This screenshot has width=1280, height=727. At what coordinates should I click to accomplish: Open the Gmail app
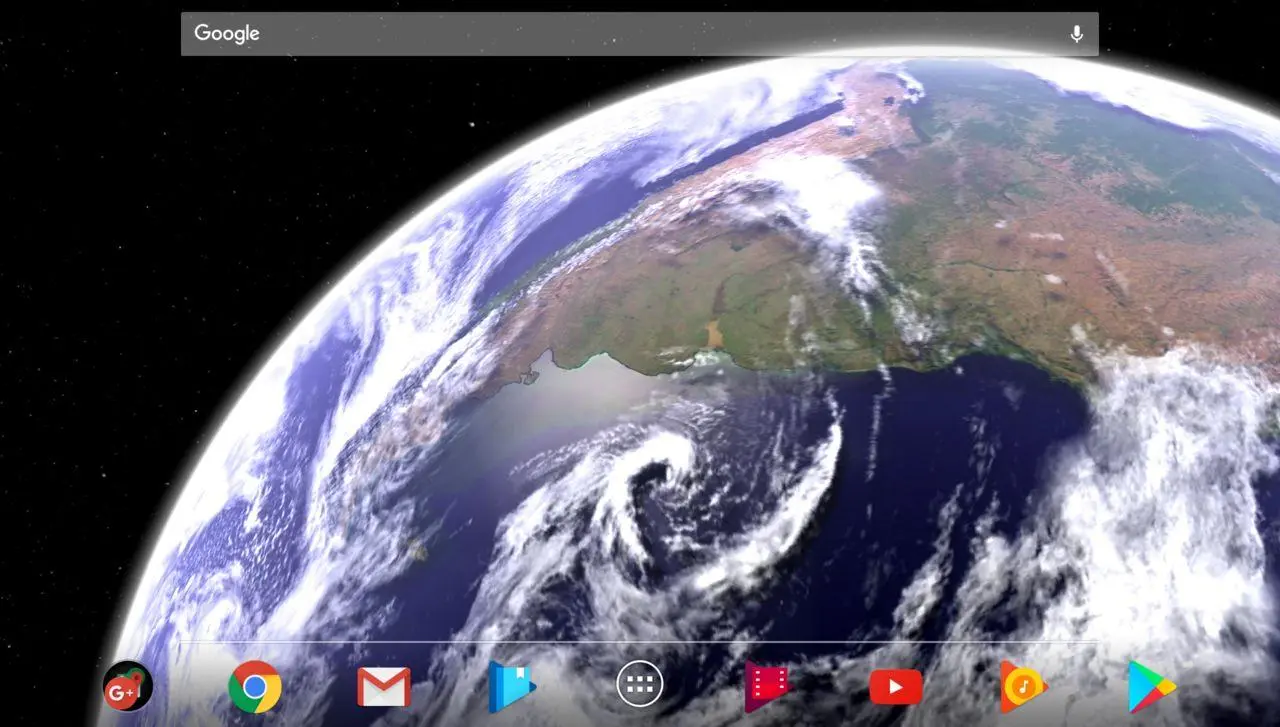coord(384,687)
